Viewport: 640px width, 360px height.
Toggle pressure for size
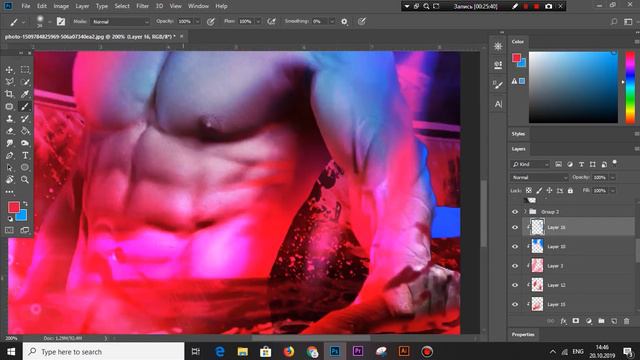coord(362,22)
